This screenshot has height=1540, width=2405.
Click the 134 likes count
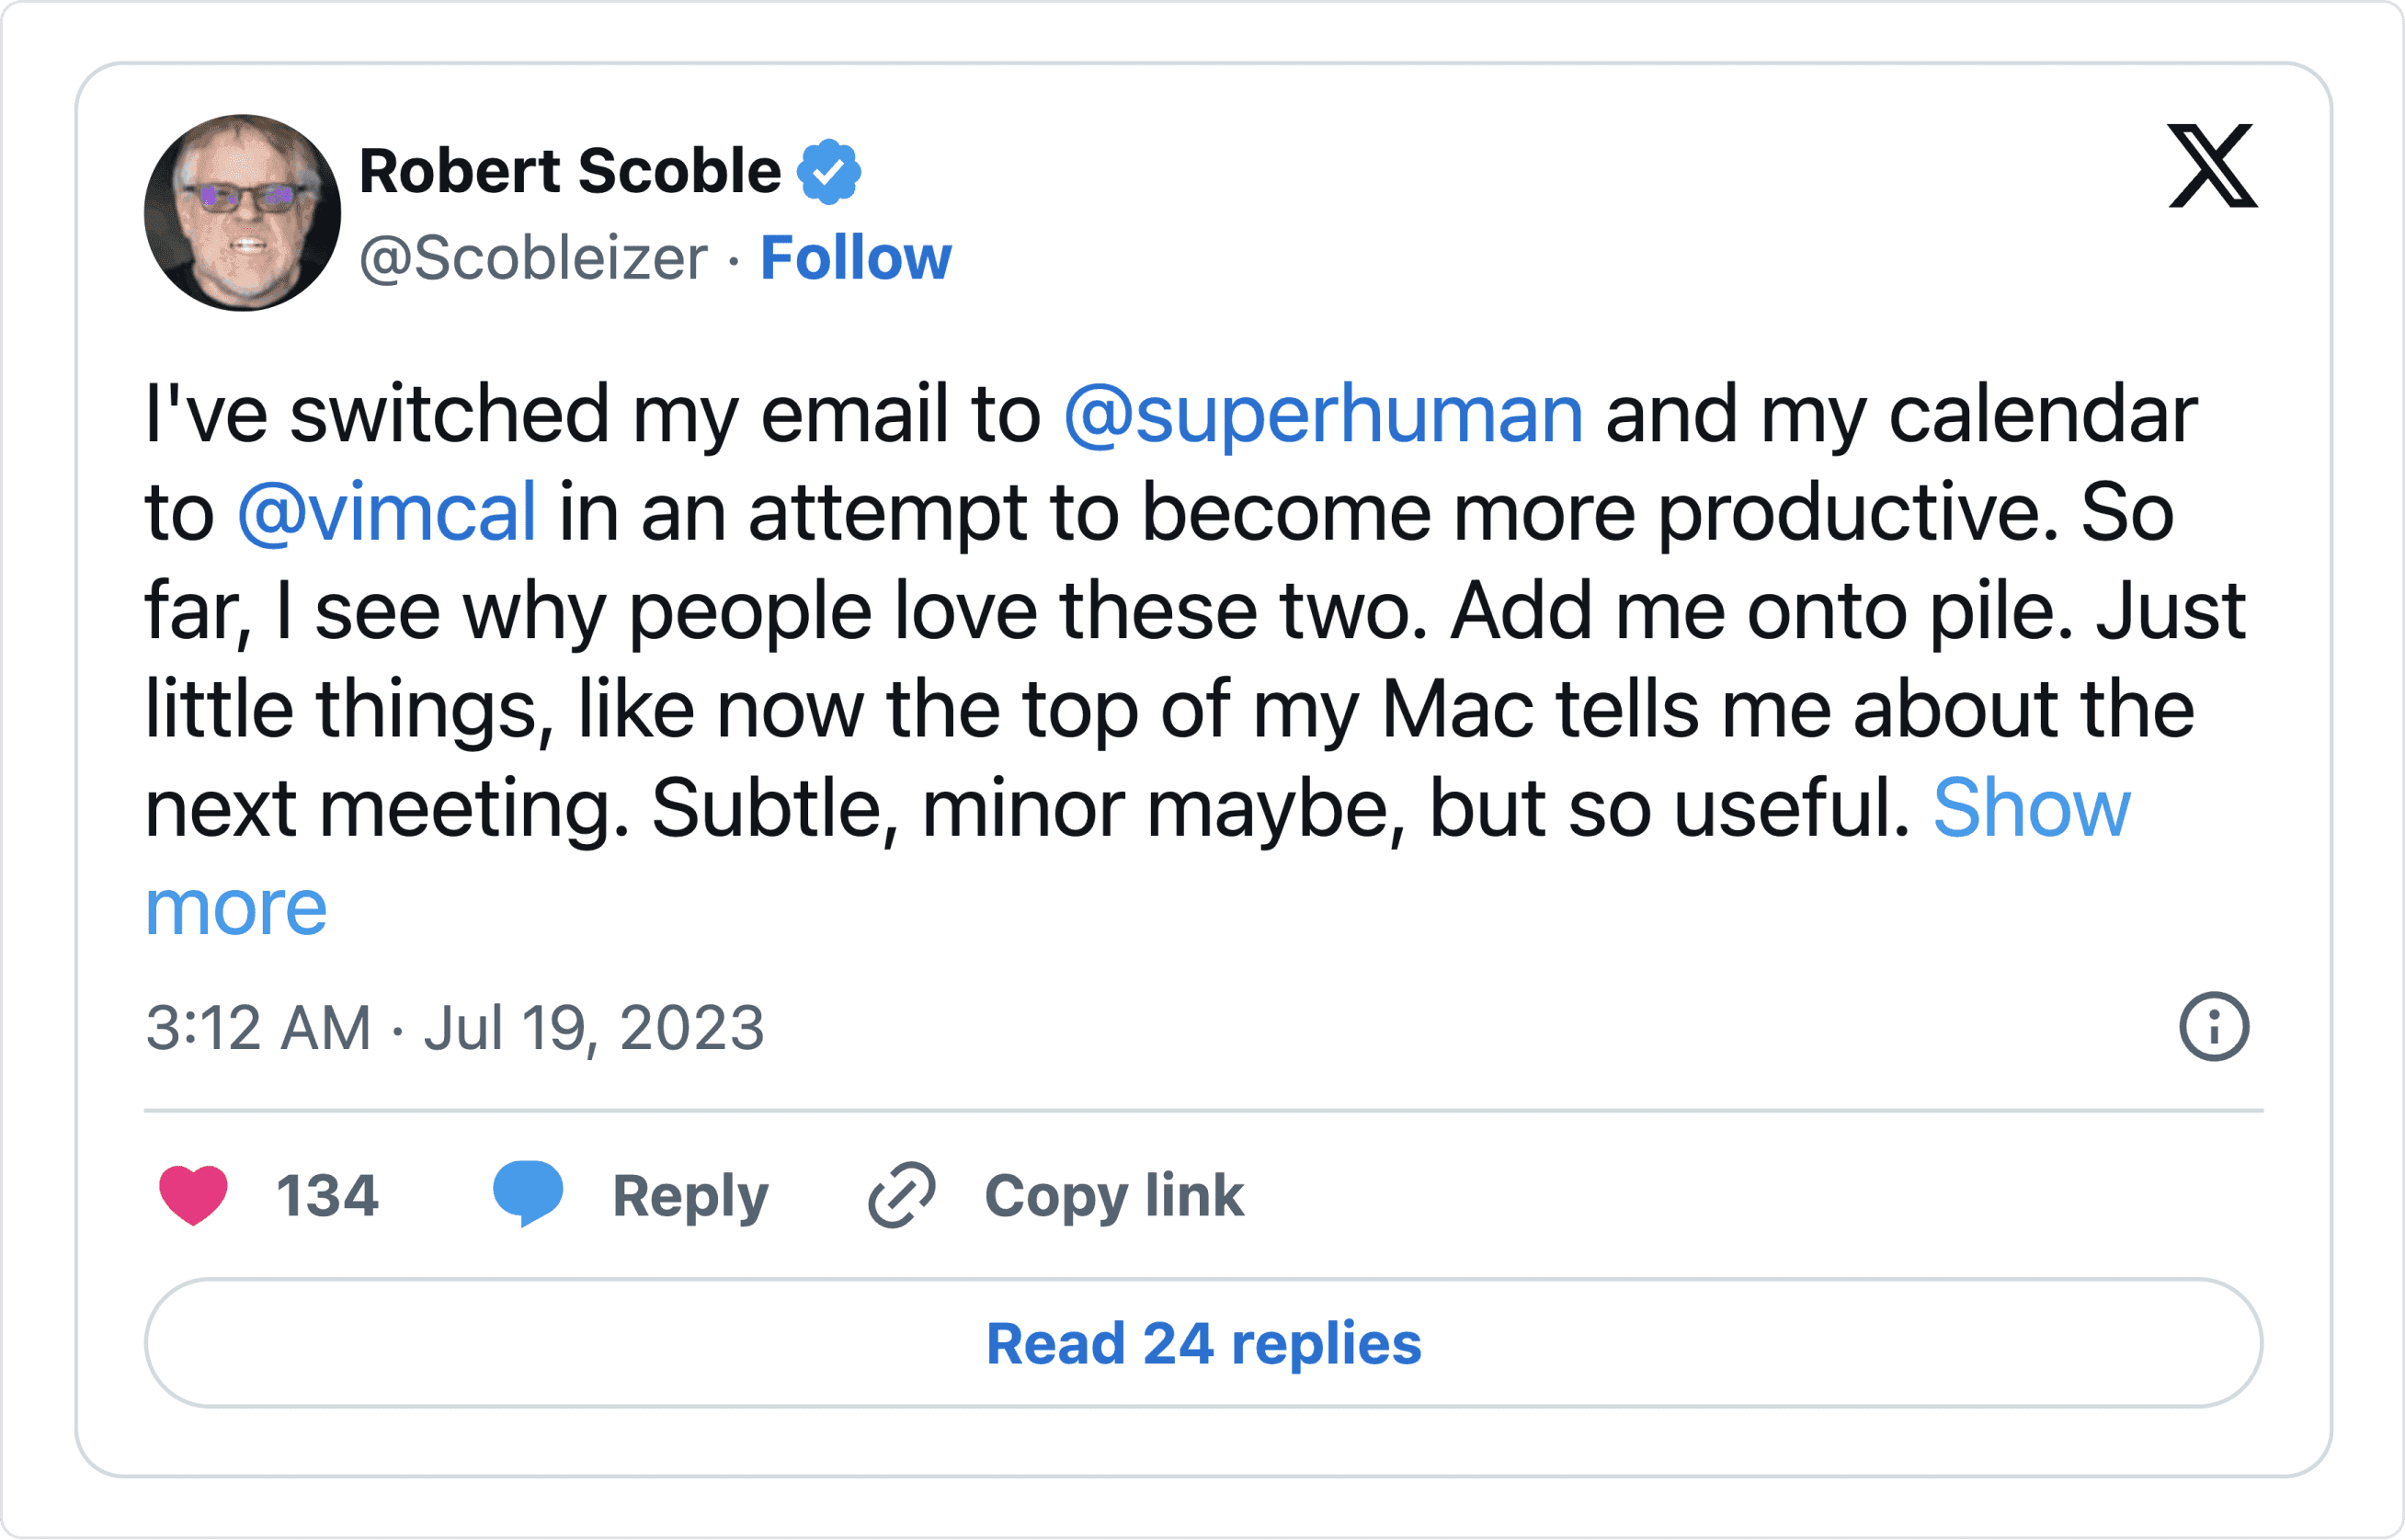point(327,1195)
